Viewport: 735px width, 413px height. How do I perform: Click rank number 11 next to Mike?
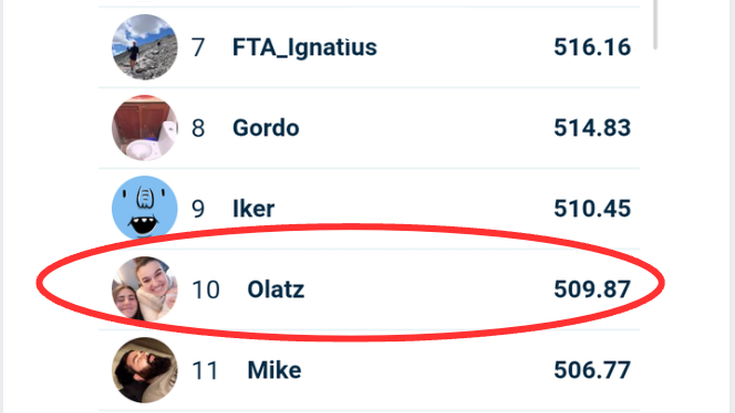(205, 371)
